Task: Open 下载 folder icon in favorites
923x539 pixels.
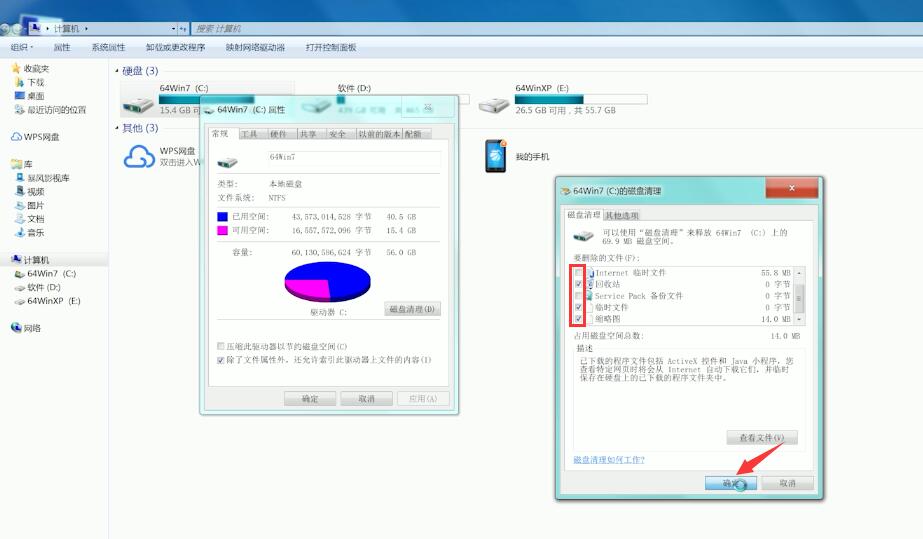Action: [19, 82]
